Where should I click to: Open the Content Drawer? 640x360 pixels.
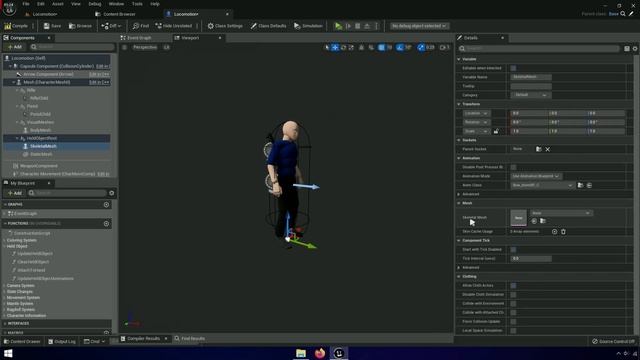tap(22, 342)
